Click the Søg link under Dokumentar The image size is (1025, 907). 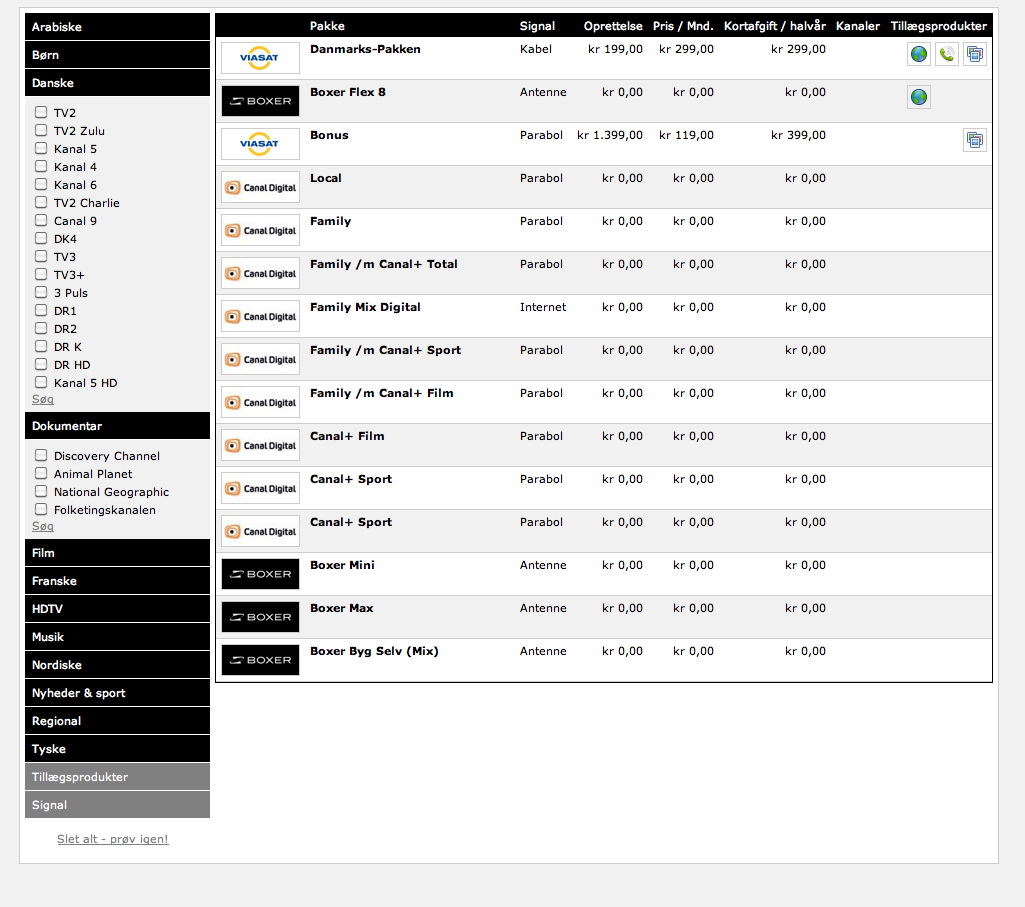point(43,526)
